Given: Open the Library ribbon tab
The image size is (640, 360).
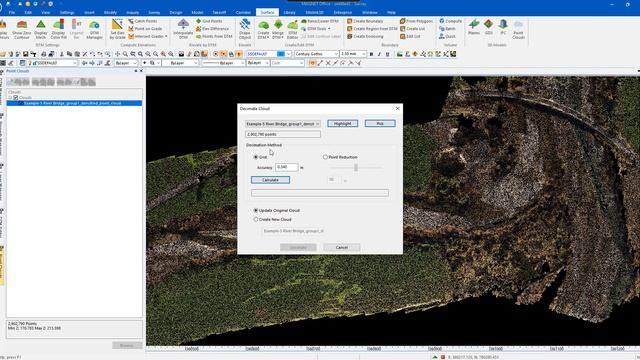Looking at the screenshot, I should (289, 13).
